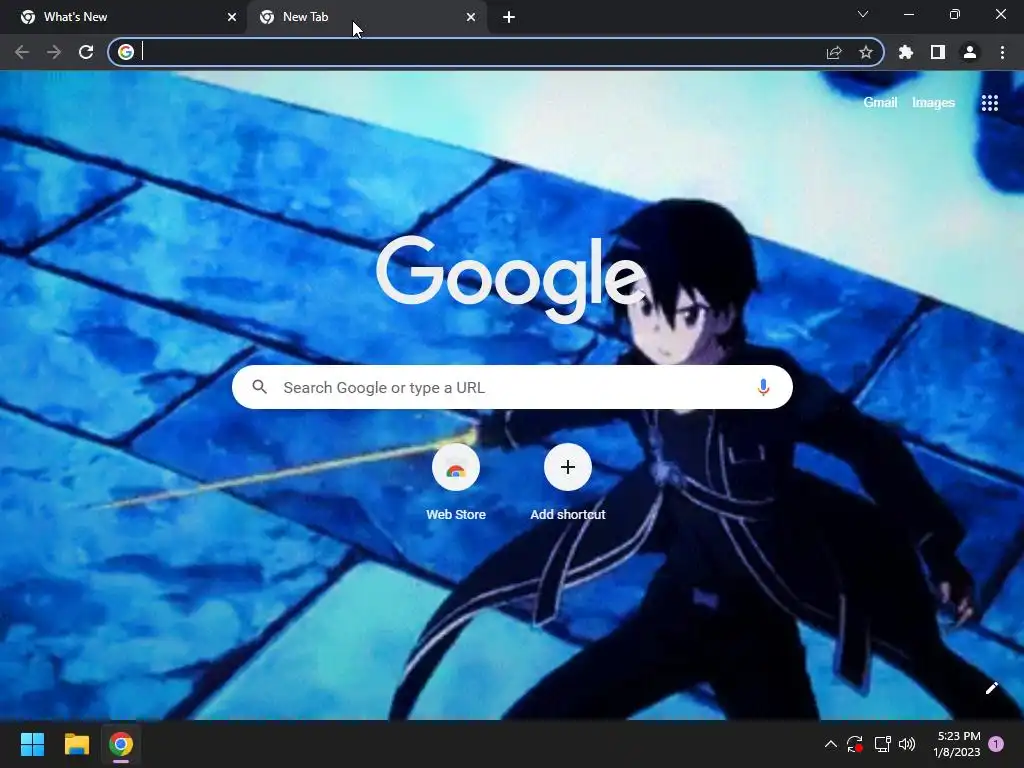Close the Chrome window
Screen dimensions: 1024x768
1000,14
